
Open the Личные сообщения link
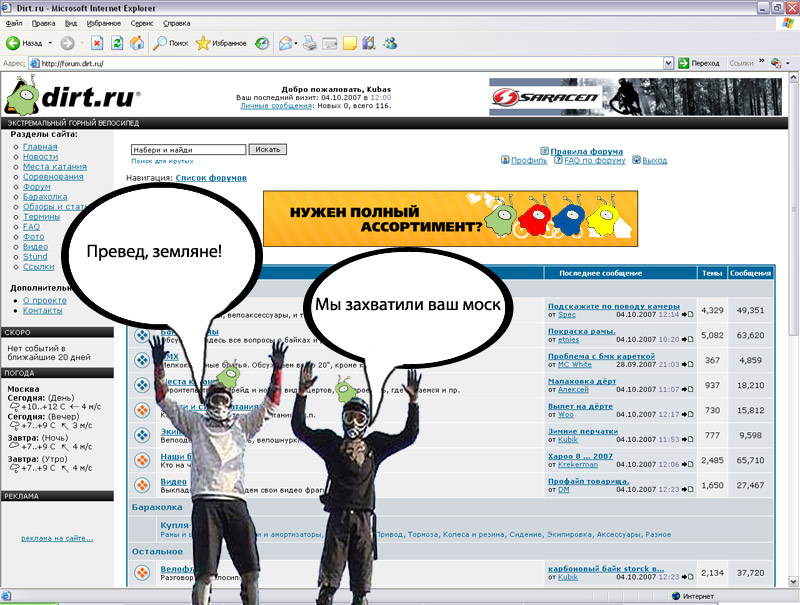[276, 106]
